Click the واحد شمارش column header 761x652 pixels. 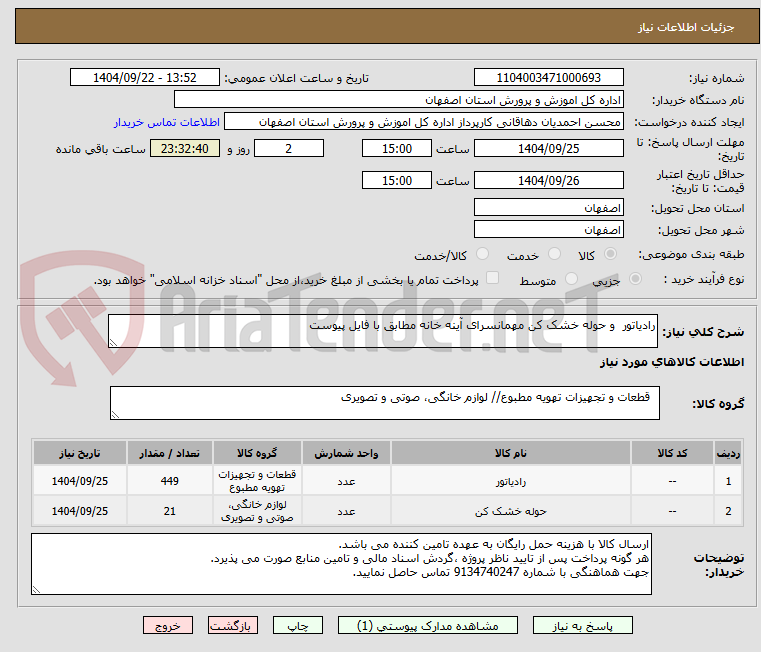pyautogui.click(x=346, y=453)
